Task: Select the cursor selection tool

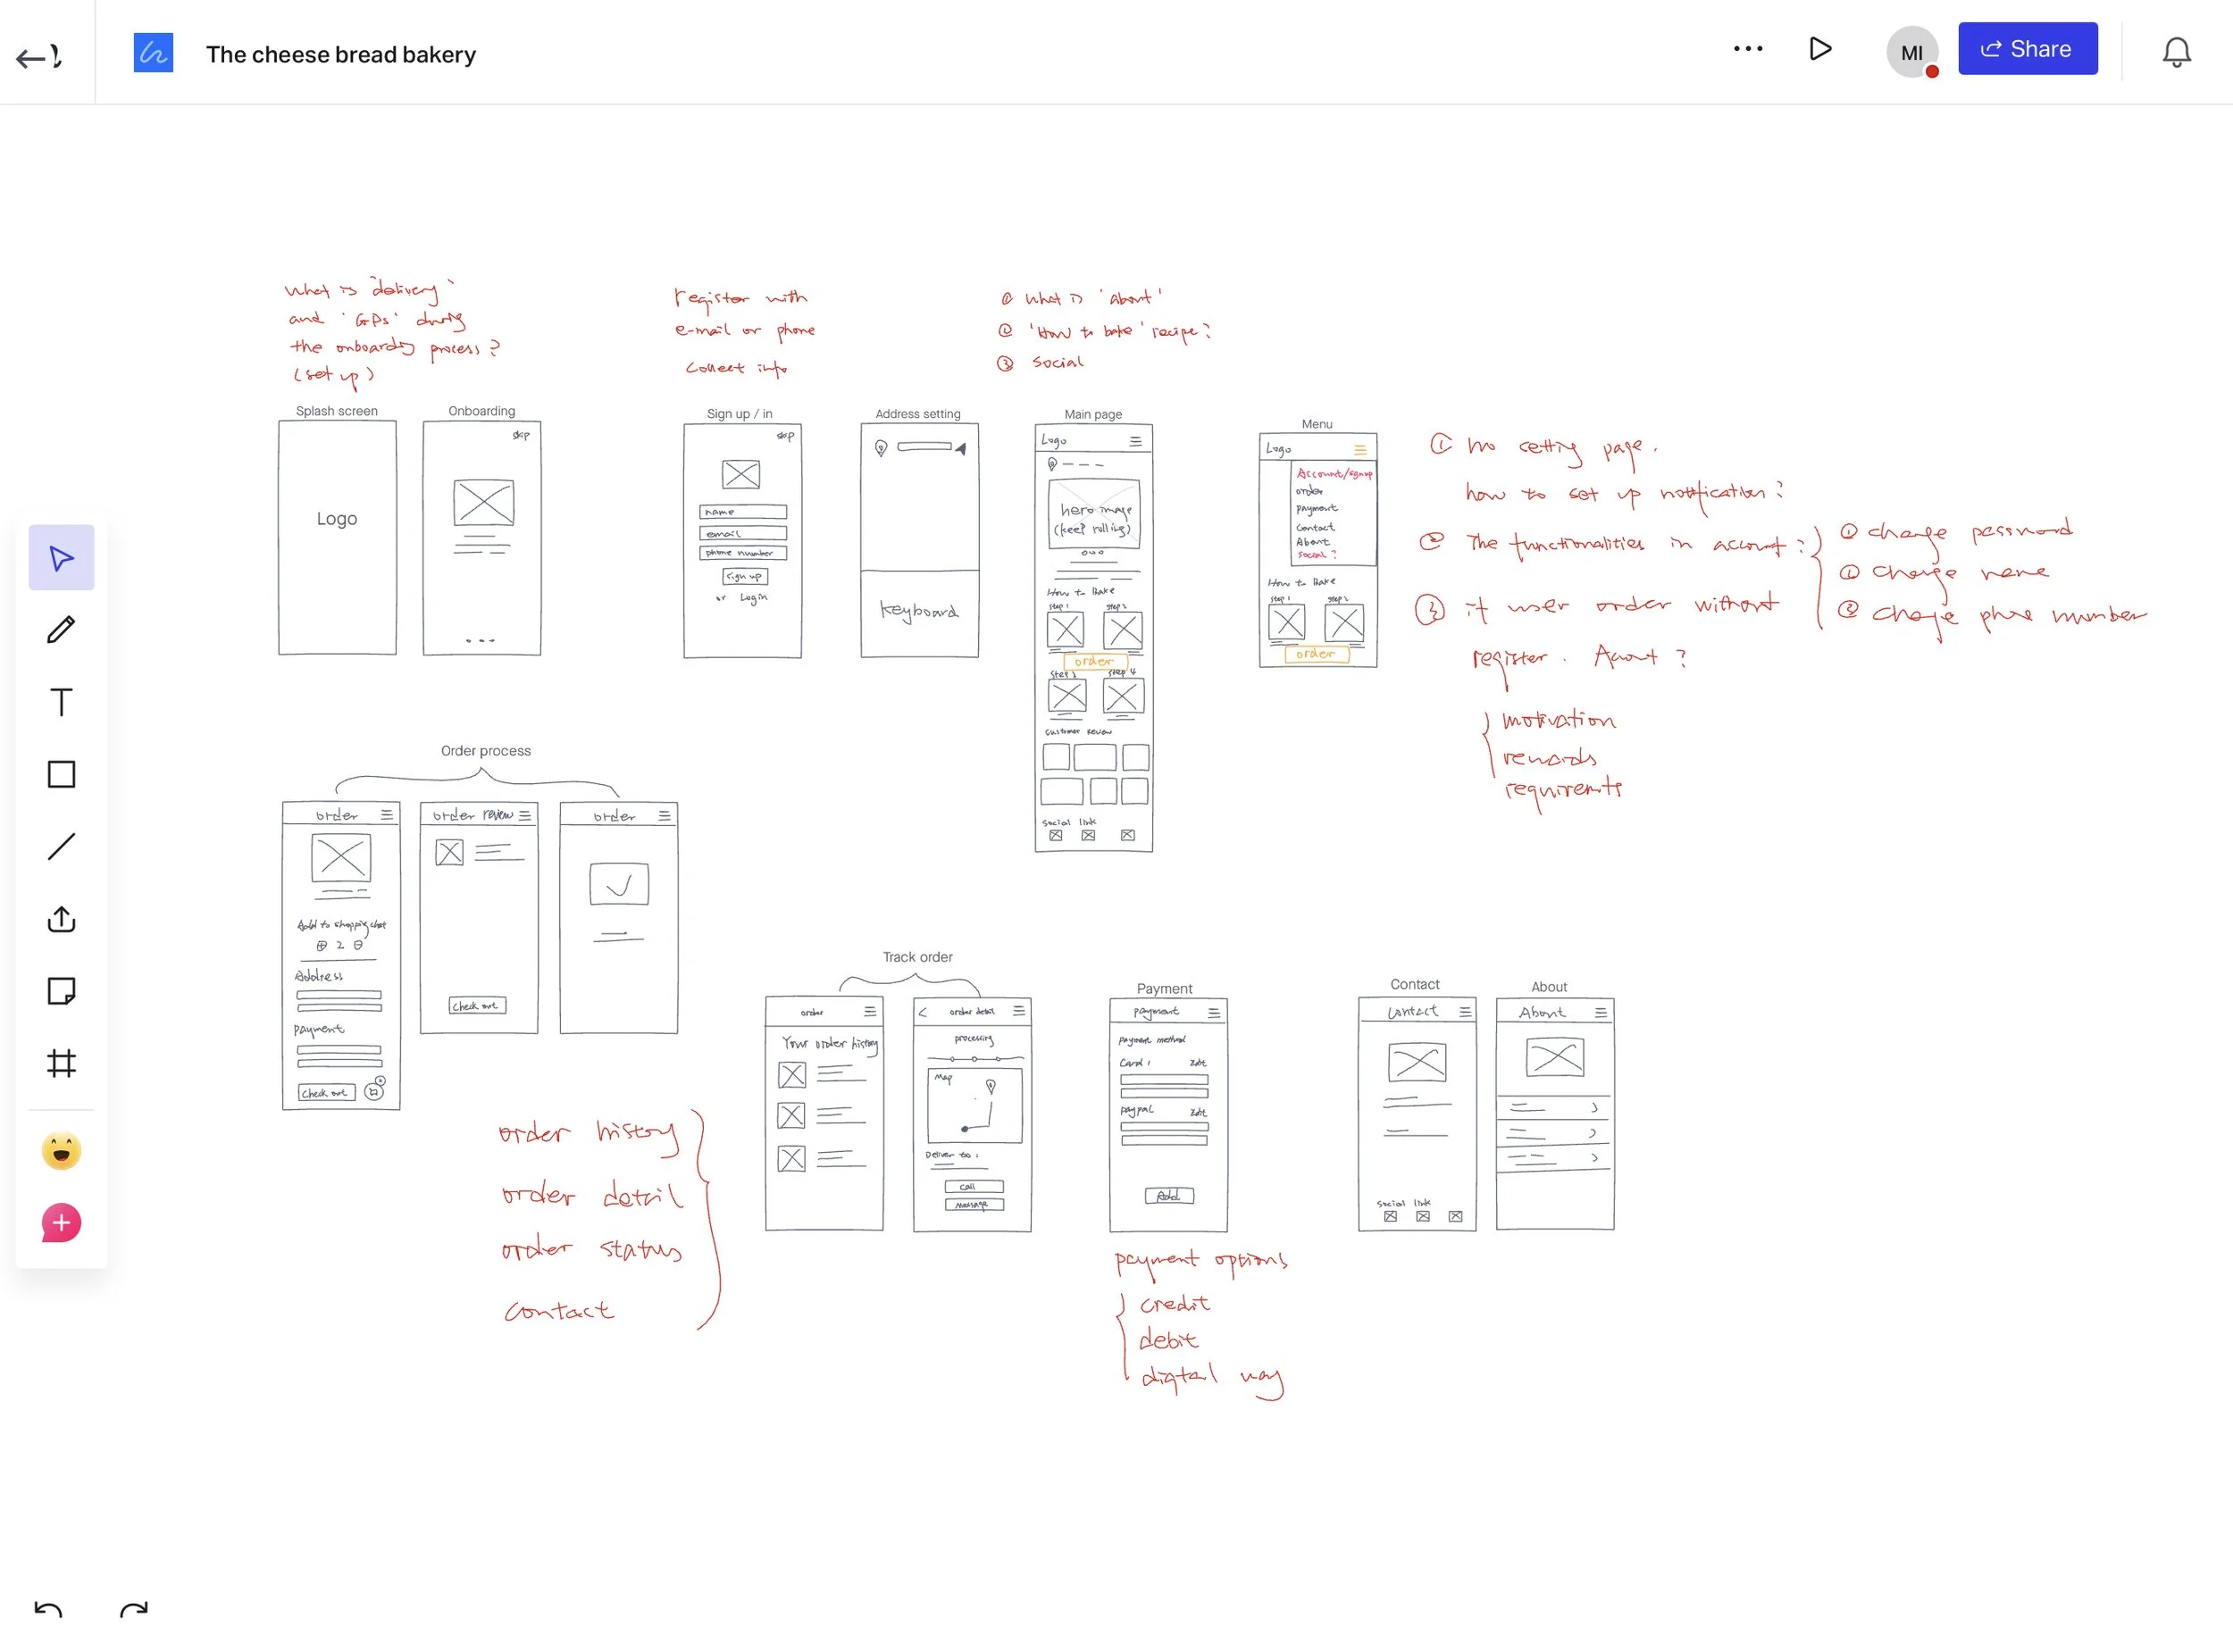Action: (x=61, y=557)
